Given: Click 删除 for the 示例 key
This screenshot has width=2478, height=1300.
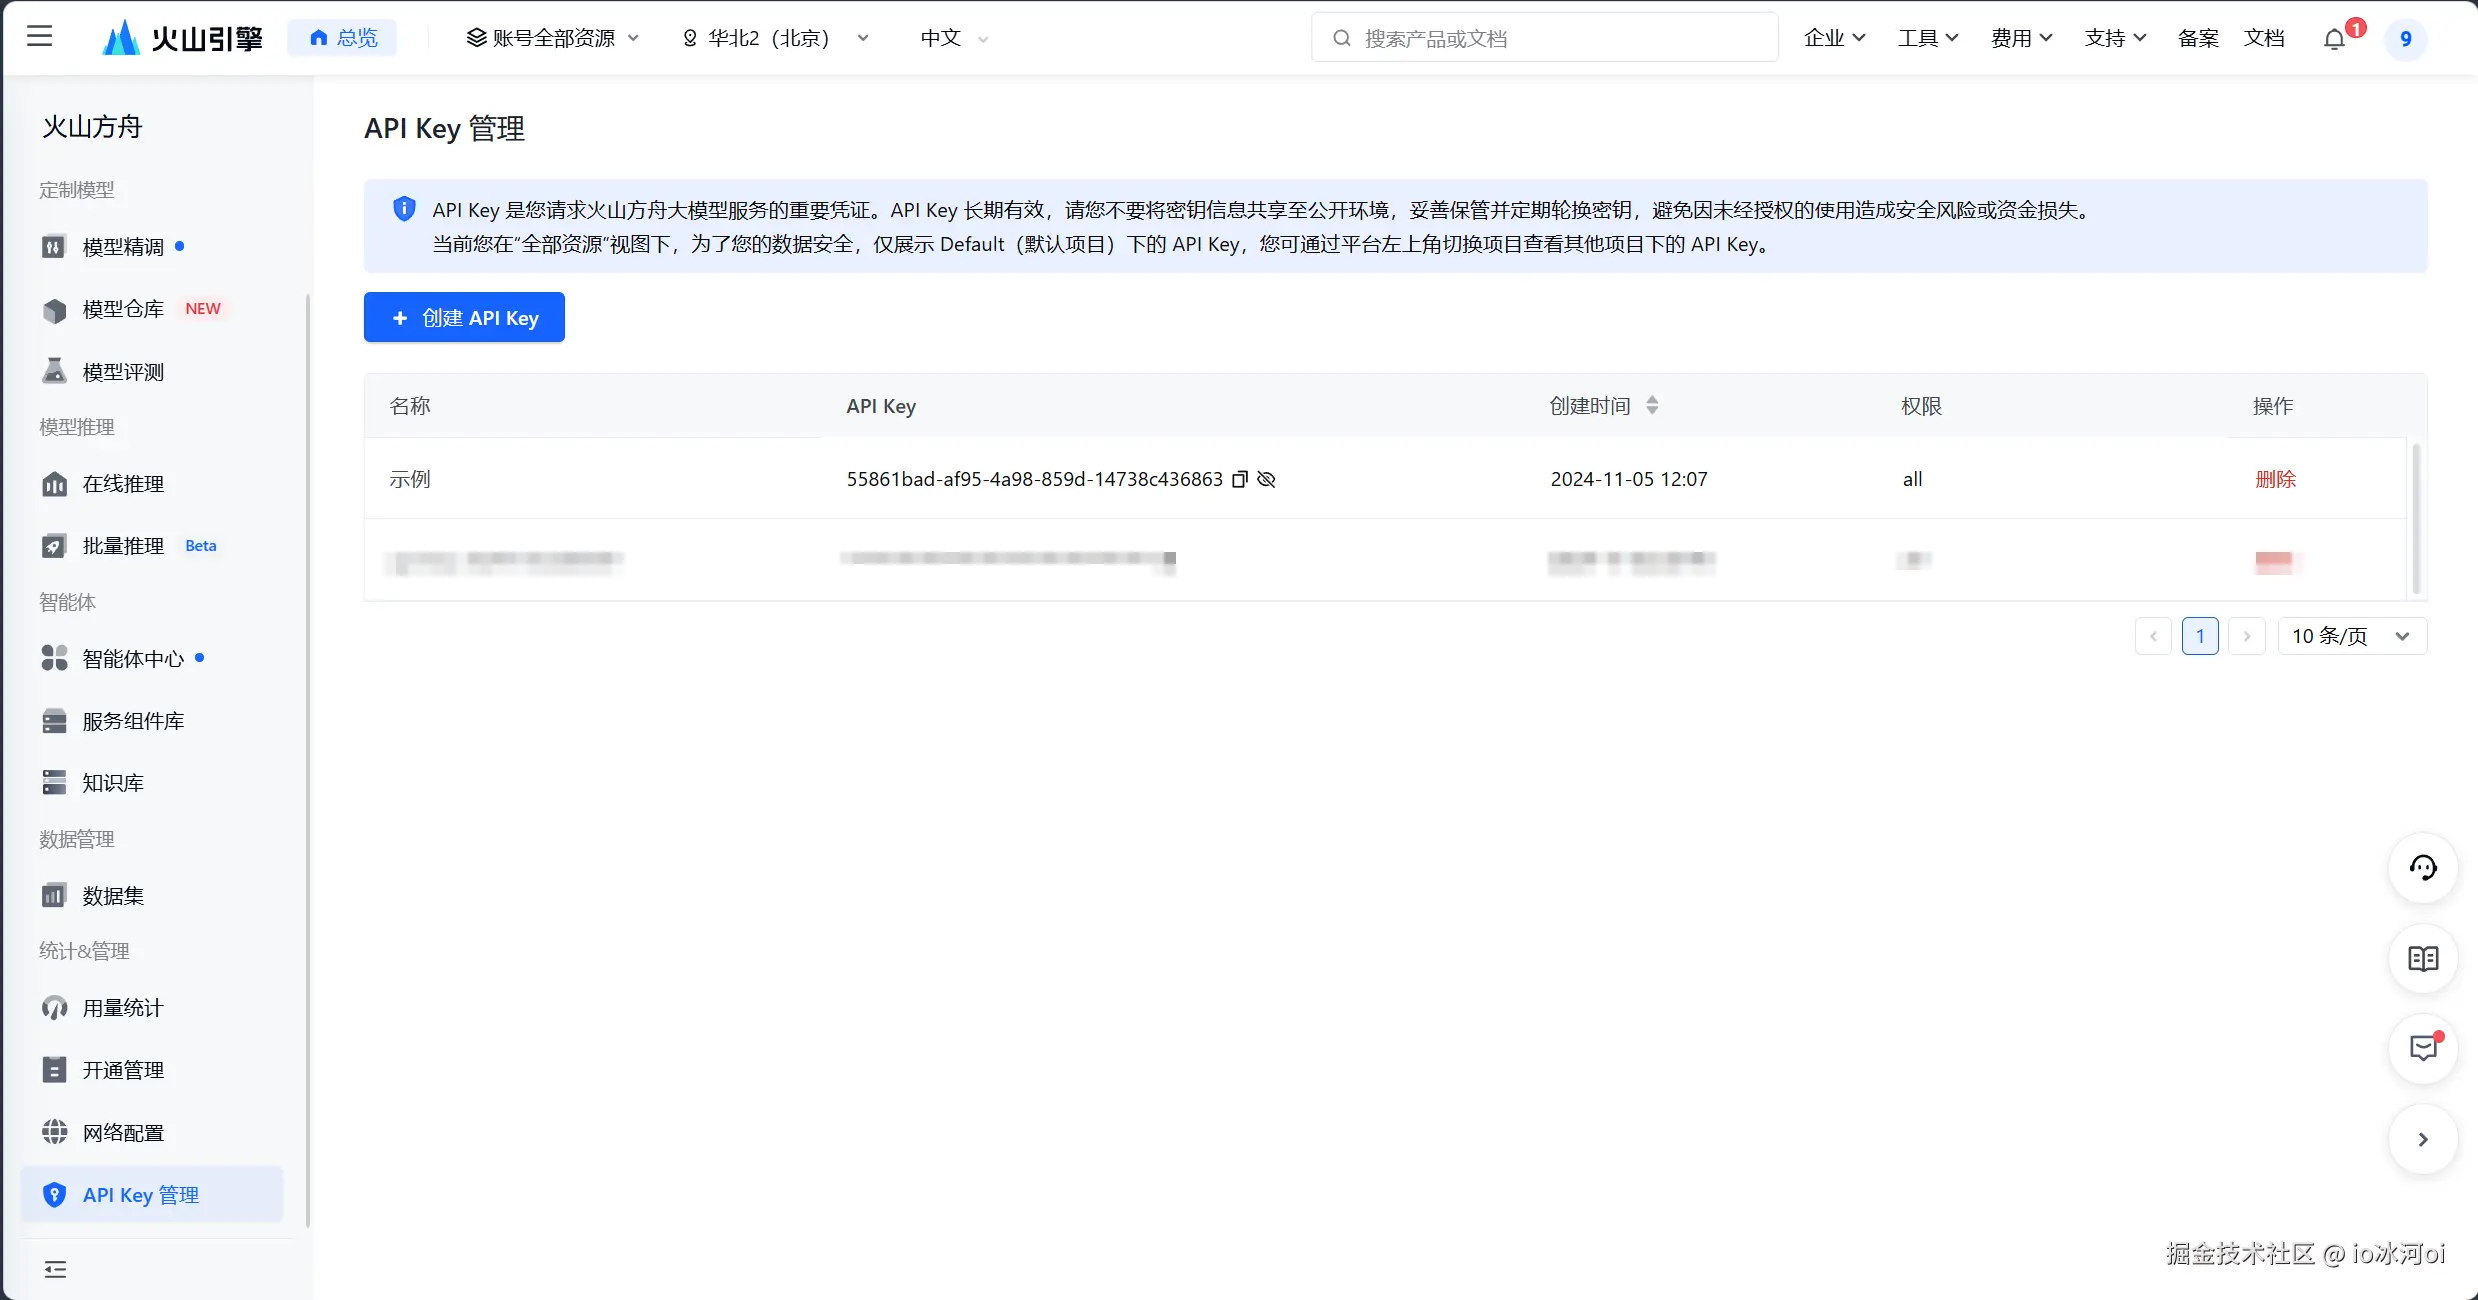Looking at the screenshot, I should coord(2275,479).
